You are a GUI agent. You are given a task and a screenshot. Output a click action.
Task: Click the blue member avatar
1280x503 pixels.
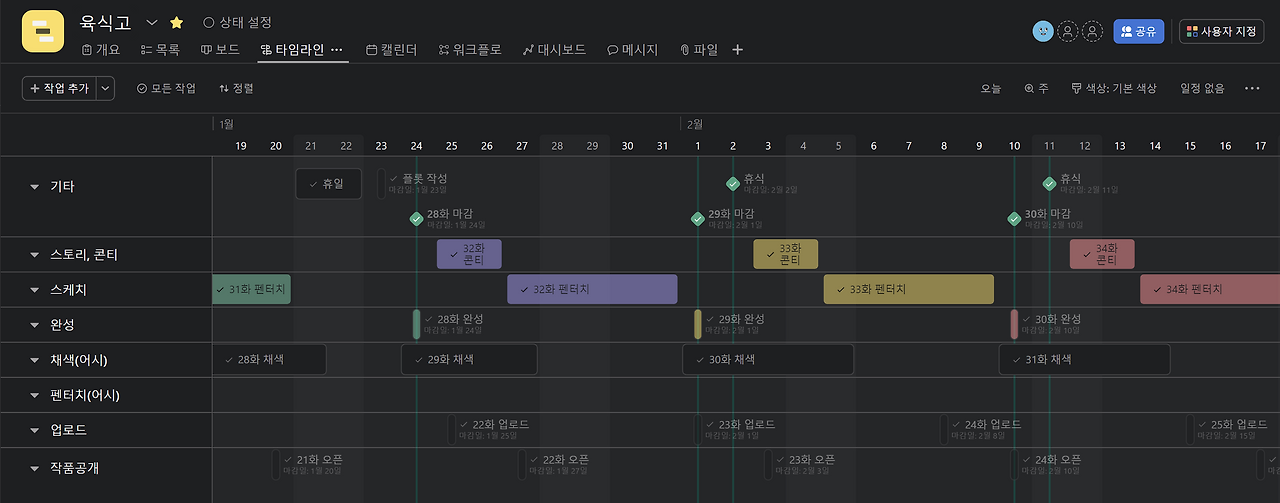coord(1043,31)
